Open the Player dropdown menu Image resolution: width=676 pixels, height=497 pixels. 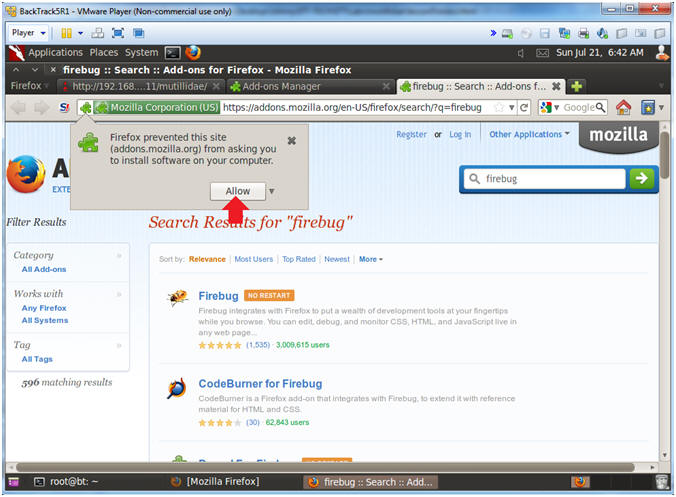(x=28, y=33)
